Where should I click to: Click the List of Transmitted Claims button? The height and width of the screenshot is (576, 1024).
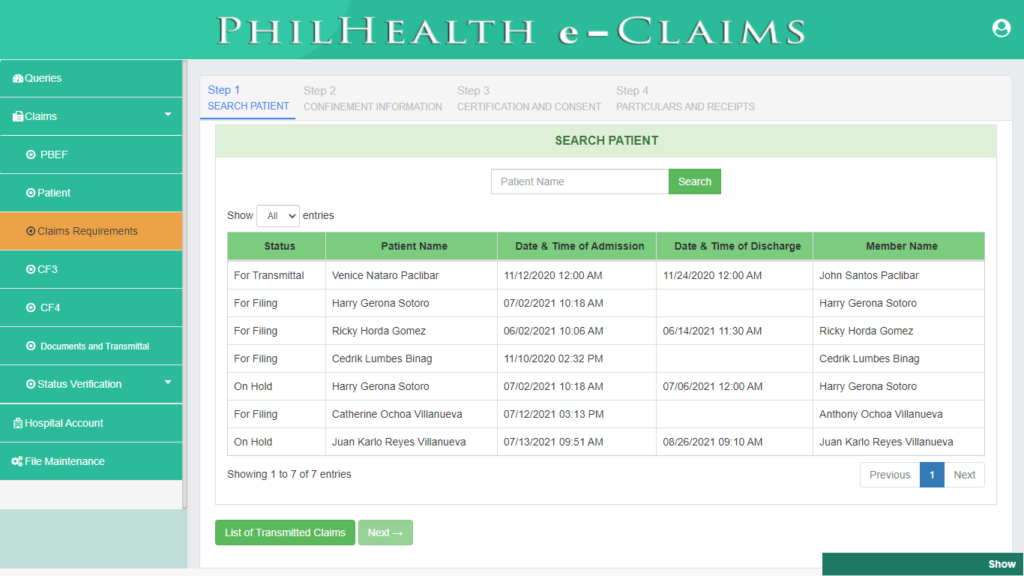click(284, 532)
